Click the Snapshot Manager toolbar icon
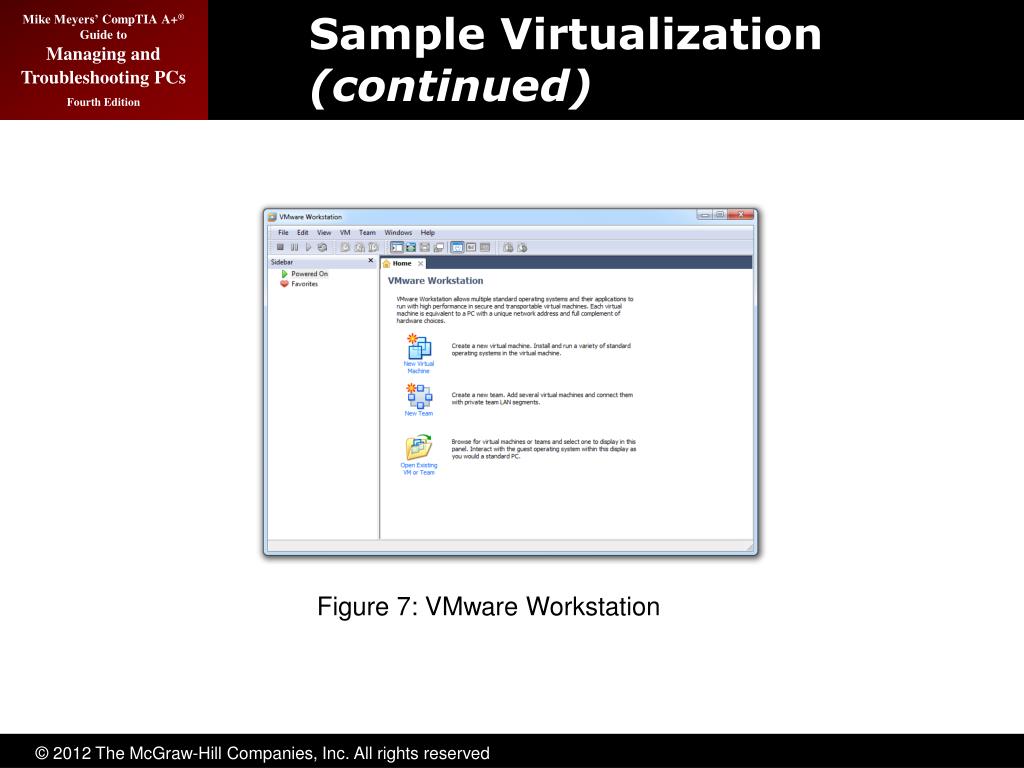1024x768 pixels. (x=373, y=248)
